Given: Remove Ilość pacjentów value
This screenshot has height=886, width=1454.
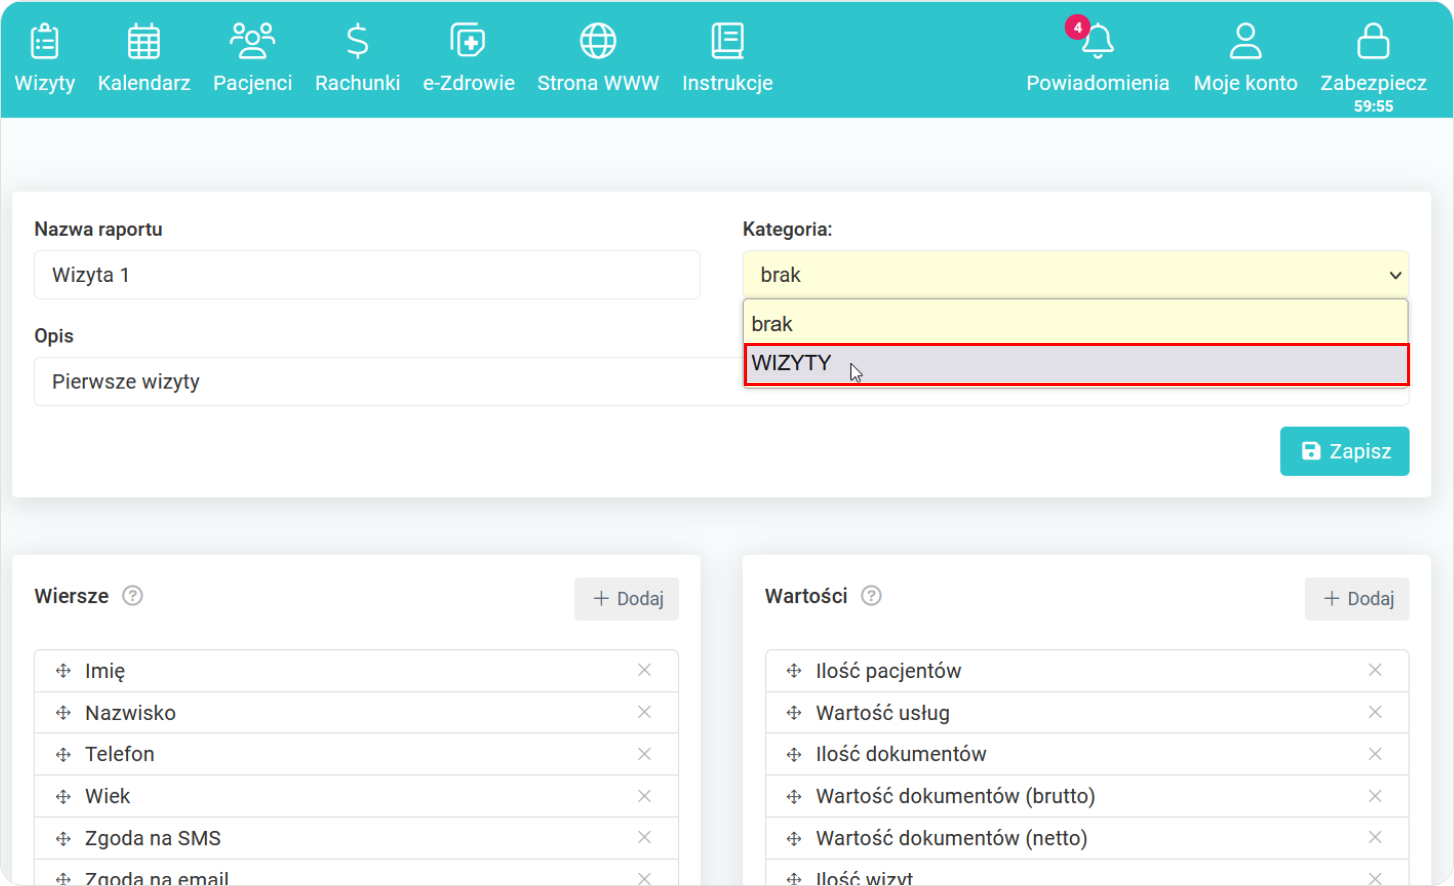Looking at the screenshot, I should point(1375,670).
